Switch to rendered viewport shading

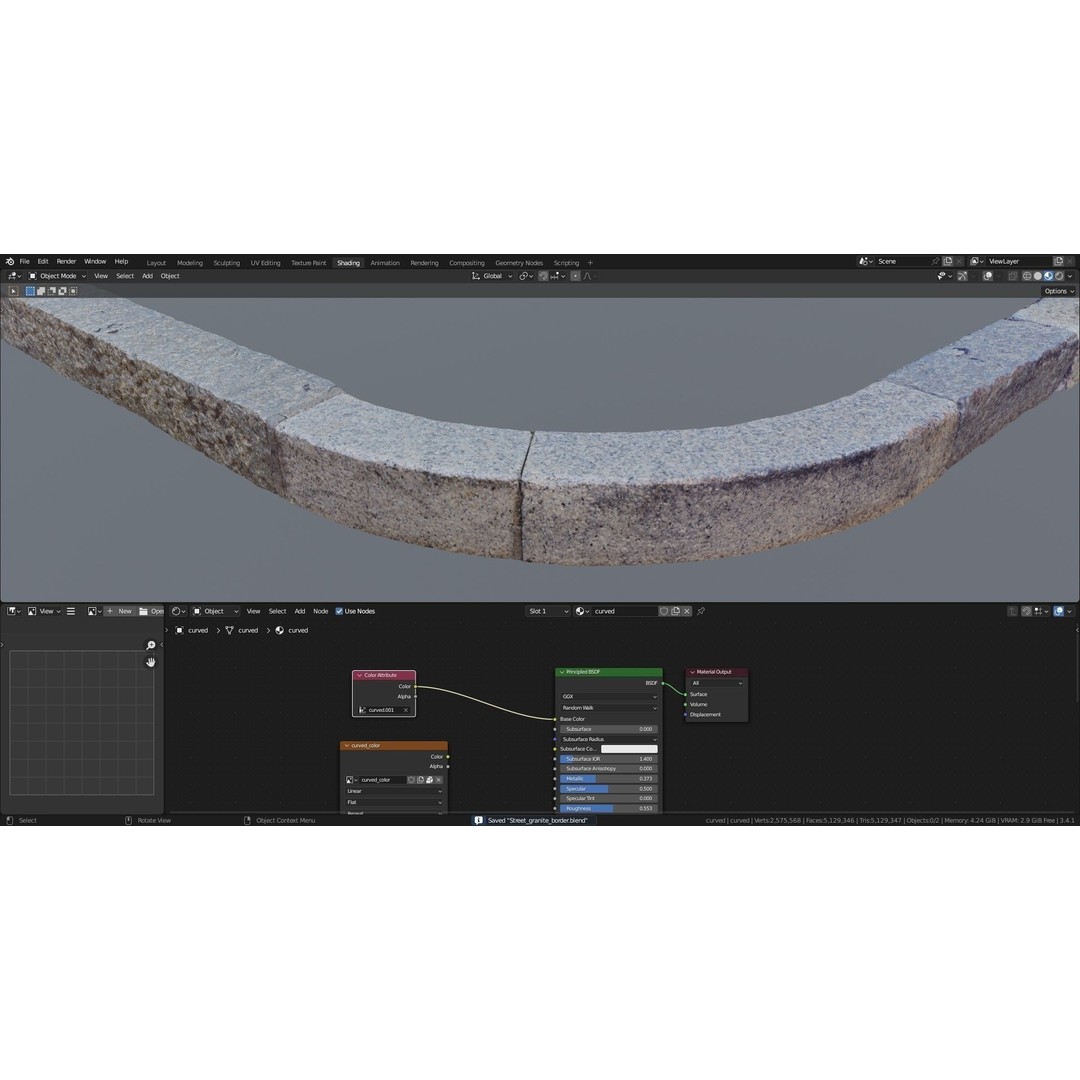(1059, 276)
